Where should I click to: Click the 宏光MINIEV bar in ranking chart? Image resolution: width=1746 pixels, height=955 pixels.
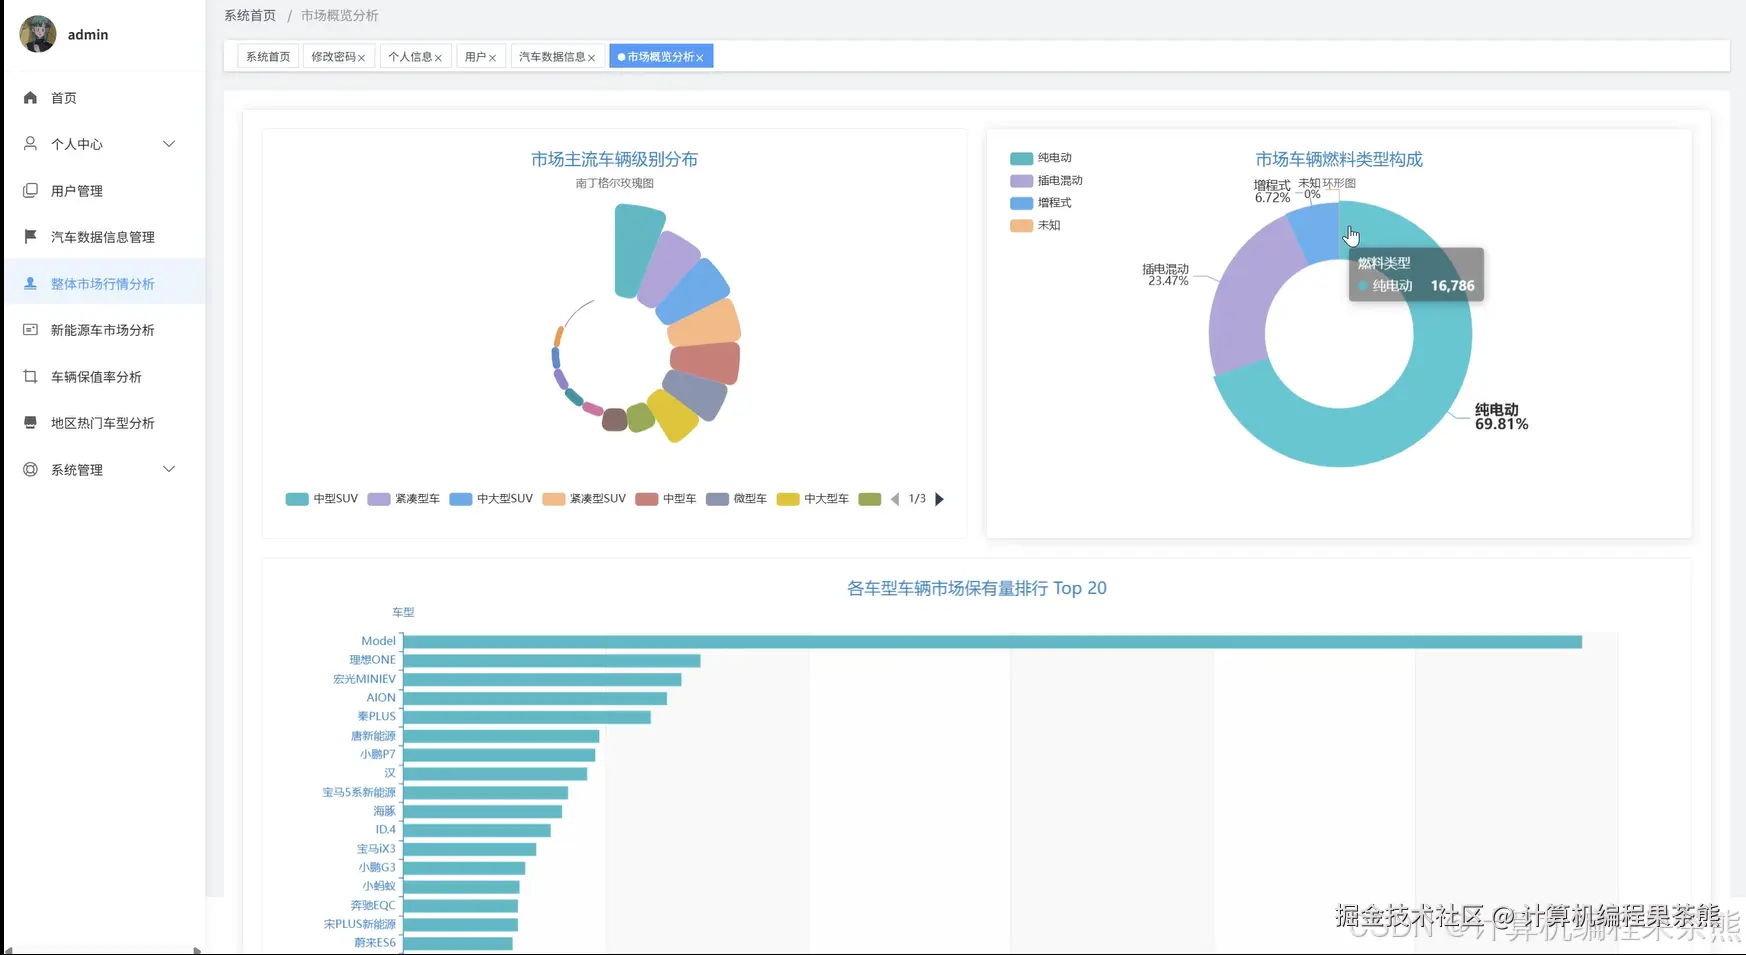(542, 679)
